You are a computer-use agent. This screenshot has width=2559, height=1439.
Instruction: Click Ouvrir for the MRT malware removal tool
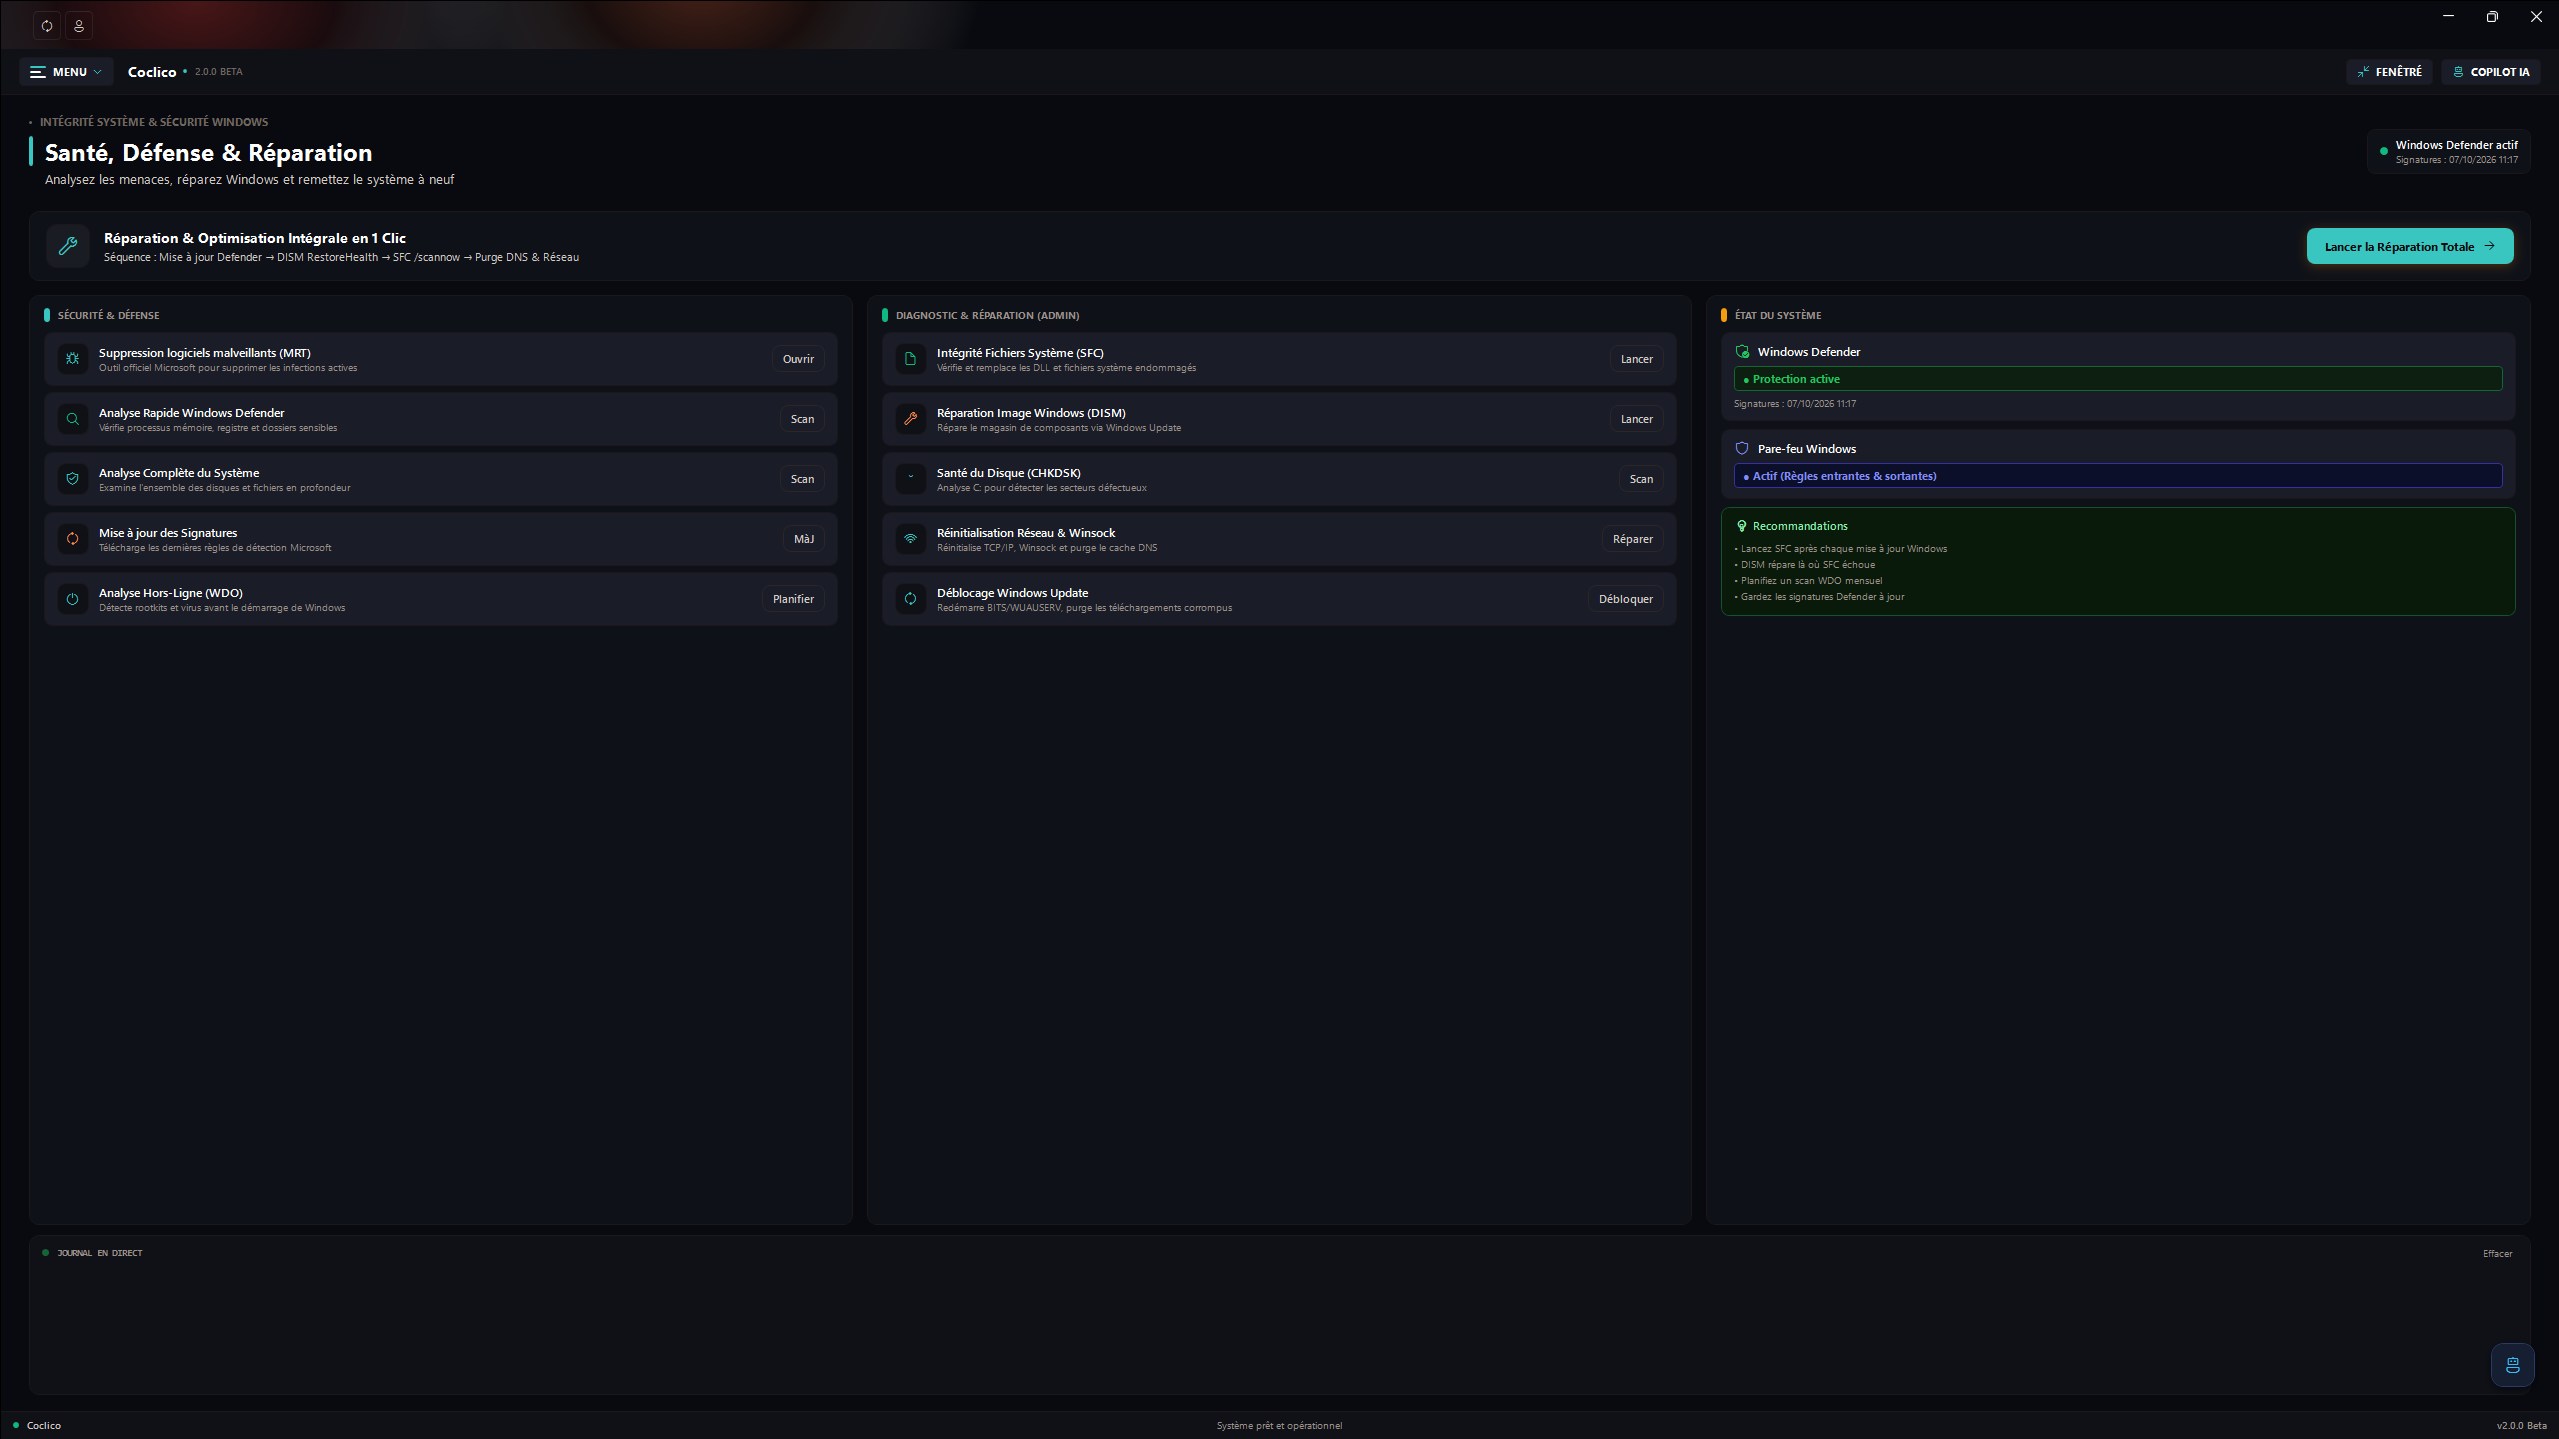798,359
